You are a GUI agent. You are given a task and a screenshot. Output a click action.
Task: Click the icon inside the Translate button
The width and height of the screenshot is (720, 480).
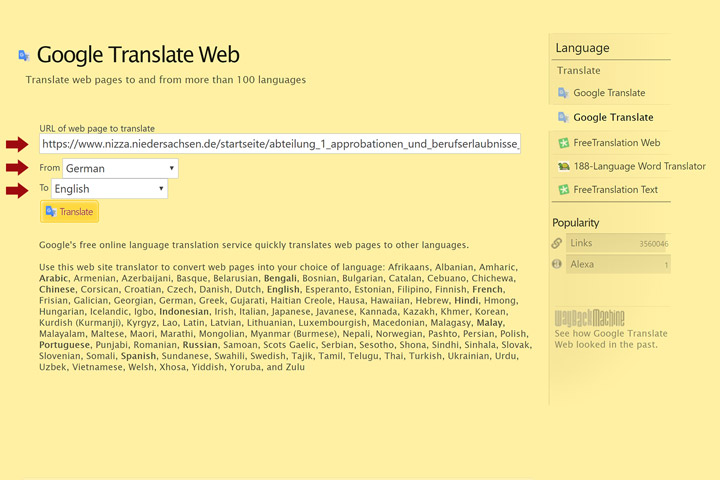pyautogui.click(x=50, y=211)
